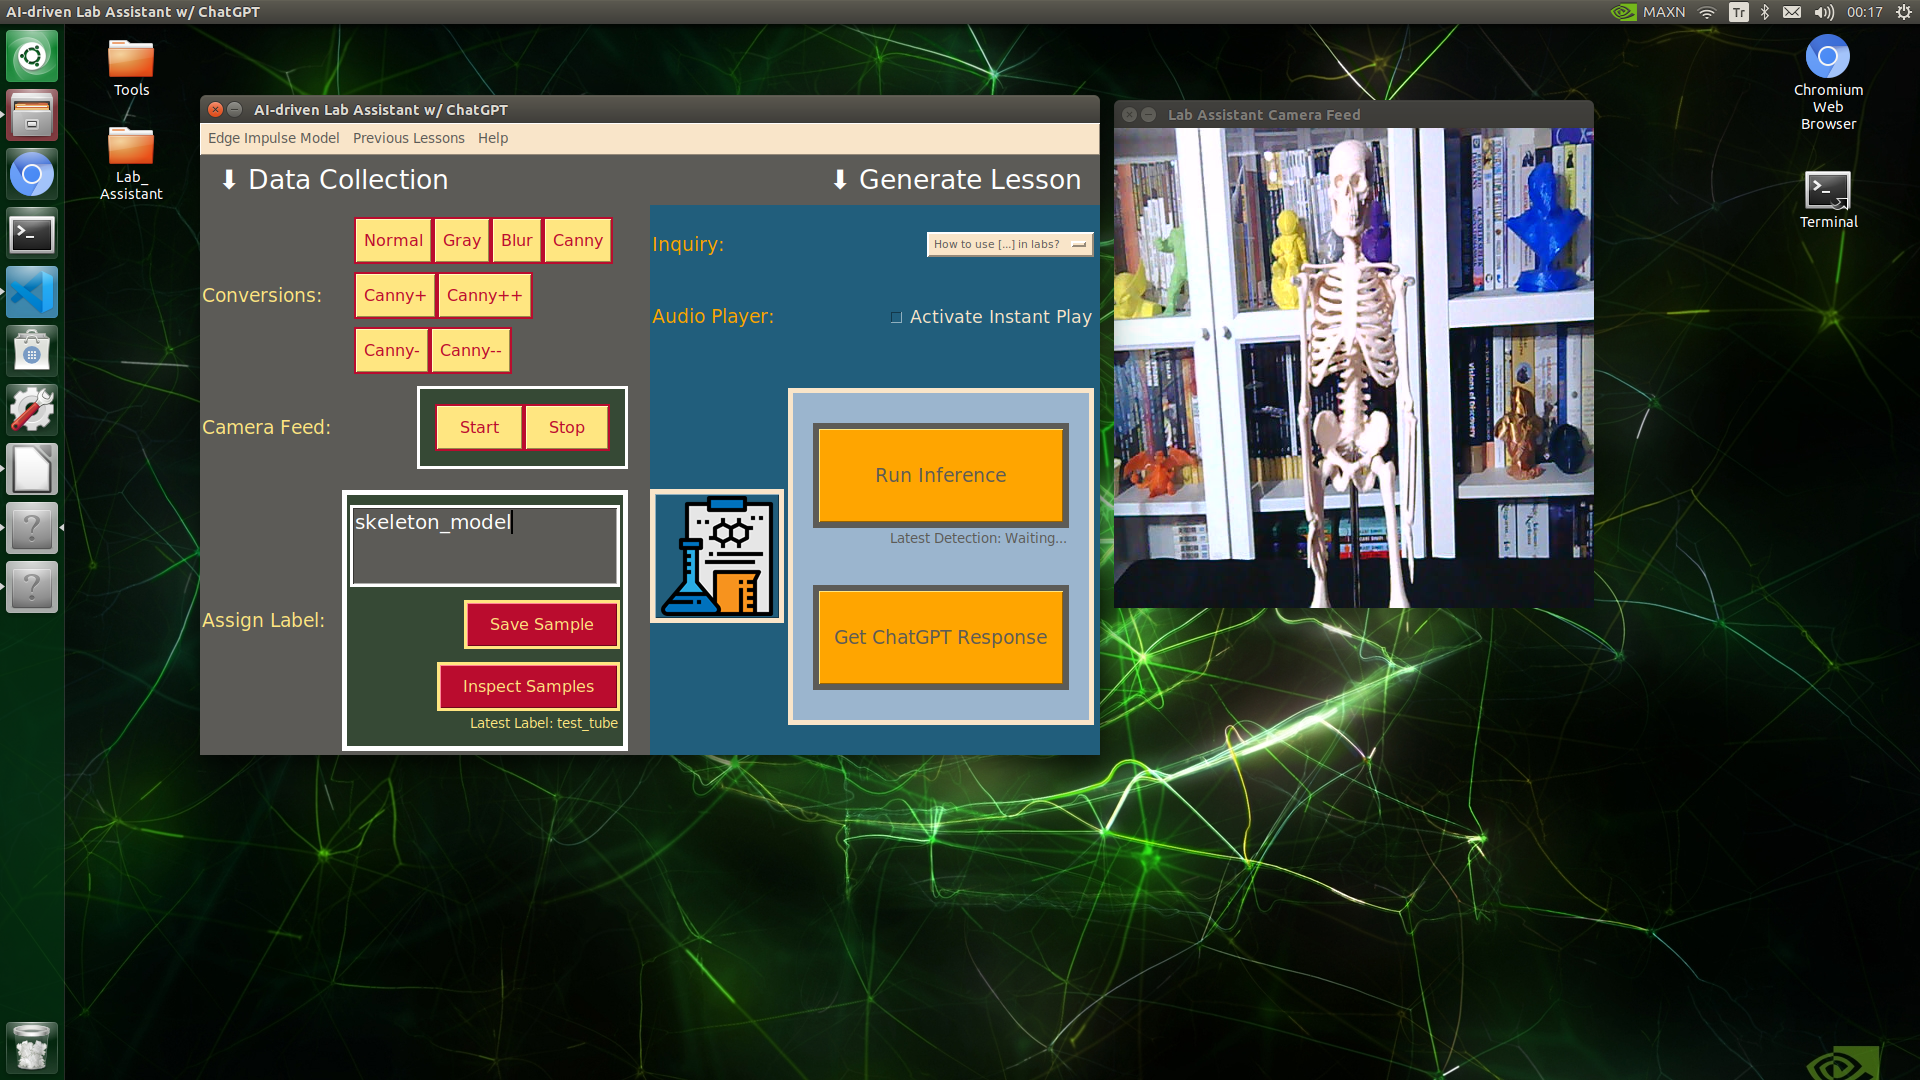Click the Canny+ conversion icon

392,294
